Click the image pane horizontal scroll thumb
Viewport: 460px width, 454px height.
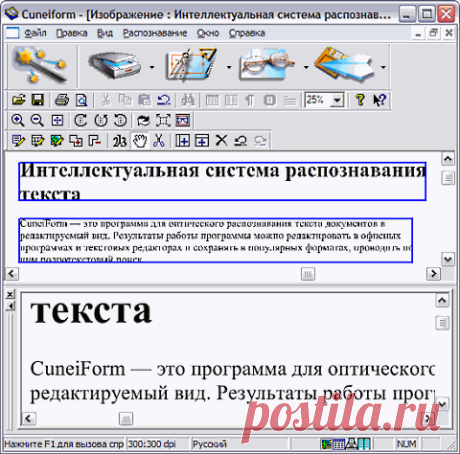click(x=308, y=274)
